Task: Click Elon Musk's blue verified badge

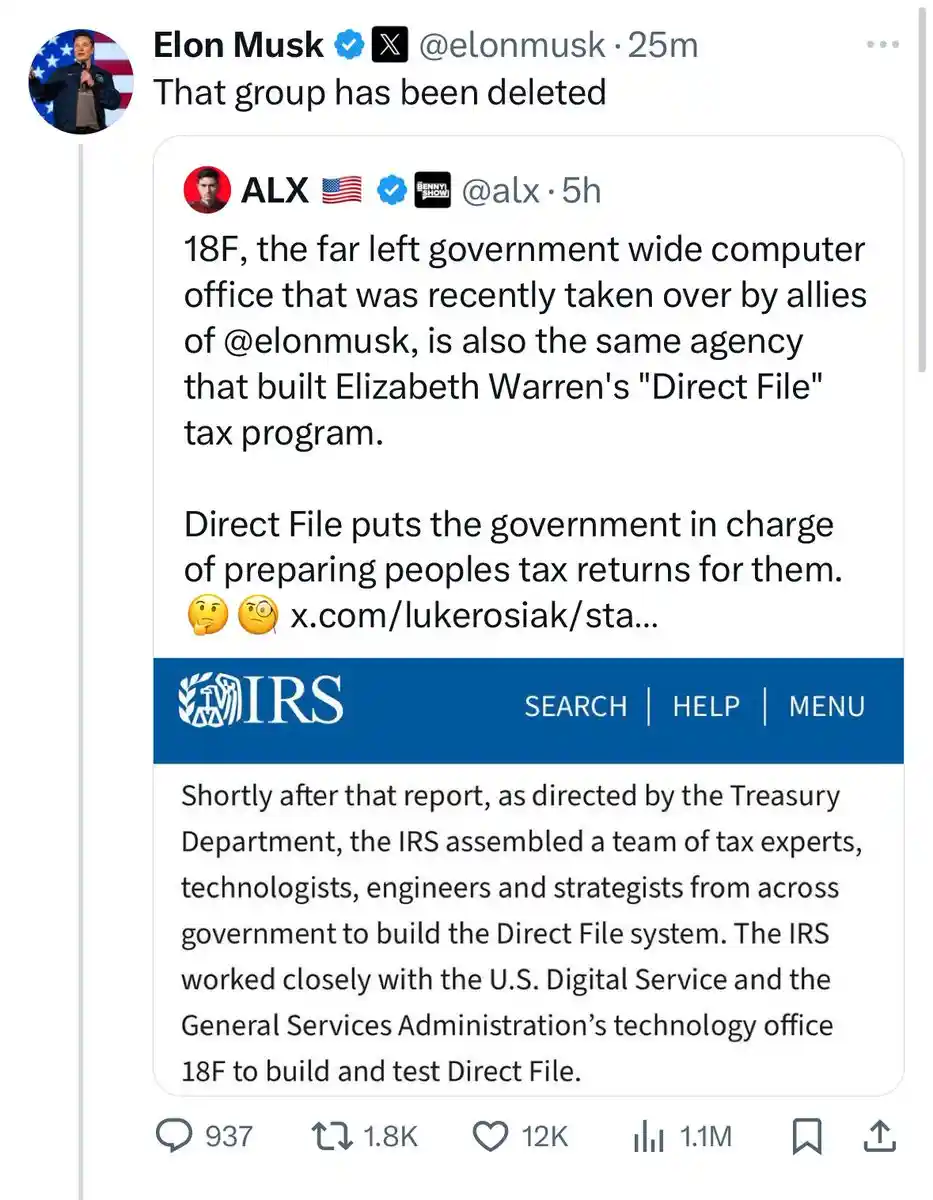Action: click(x=348, y=45)
